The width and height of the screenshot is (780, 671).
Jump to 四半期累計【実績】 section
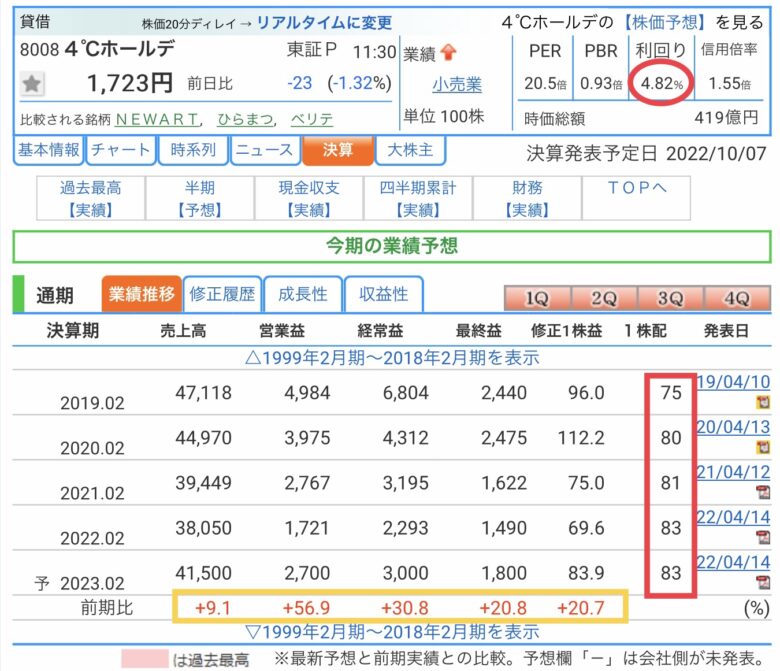pyautogui.click(x=418, y=198)
